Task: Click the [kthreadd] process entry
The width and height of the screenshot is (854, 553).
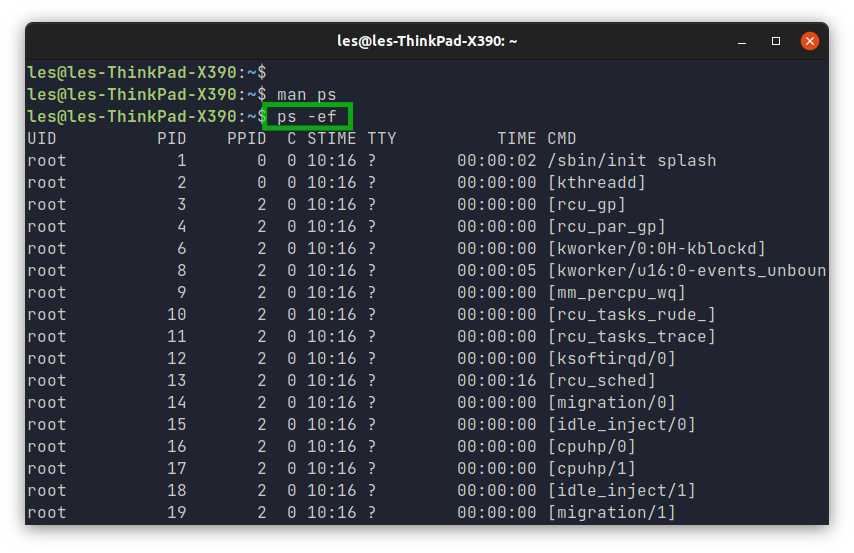Action: point(596,183)
